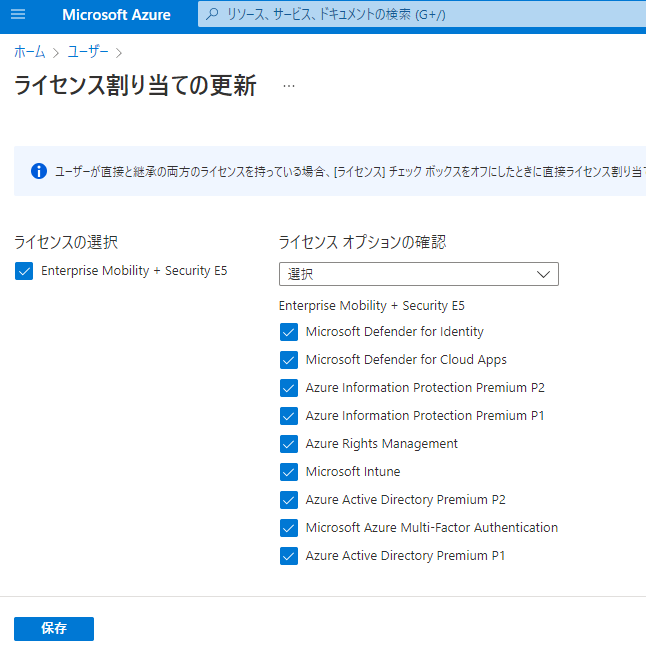Open the ellipsis more options beside title

point(289,86)
